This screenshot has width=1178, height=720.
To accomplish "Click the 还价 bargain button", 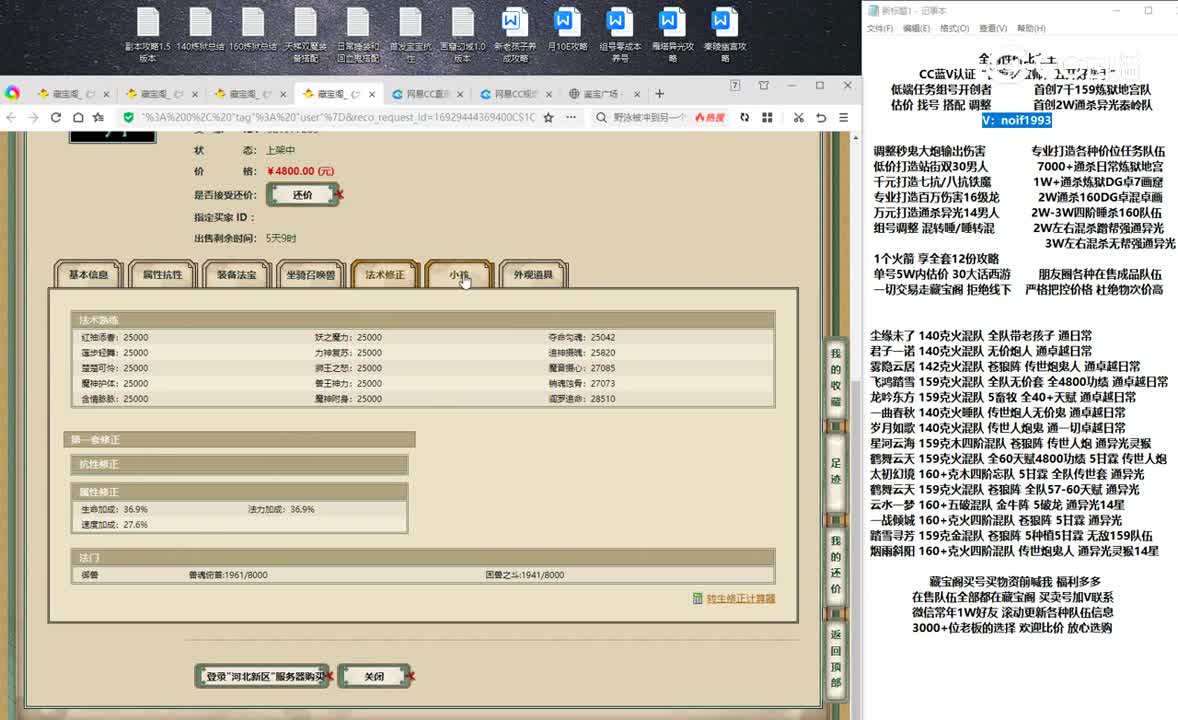I will pos(303,195).
